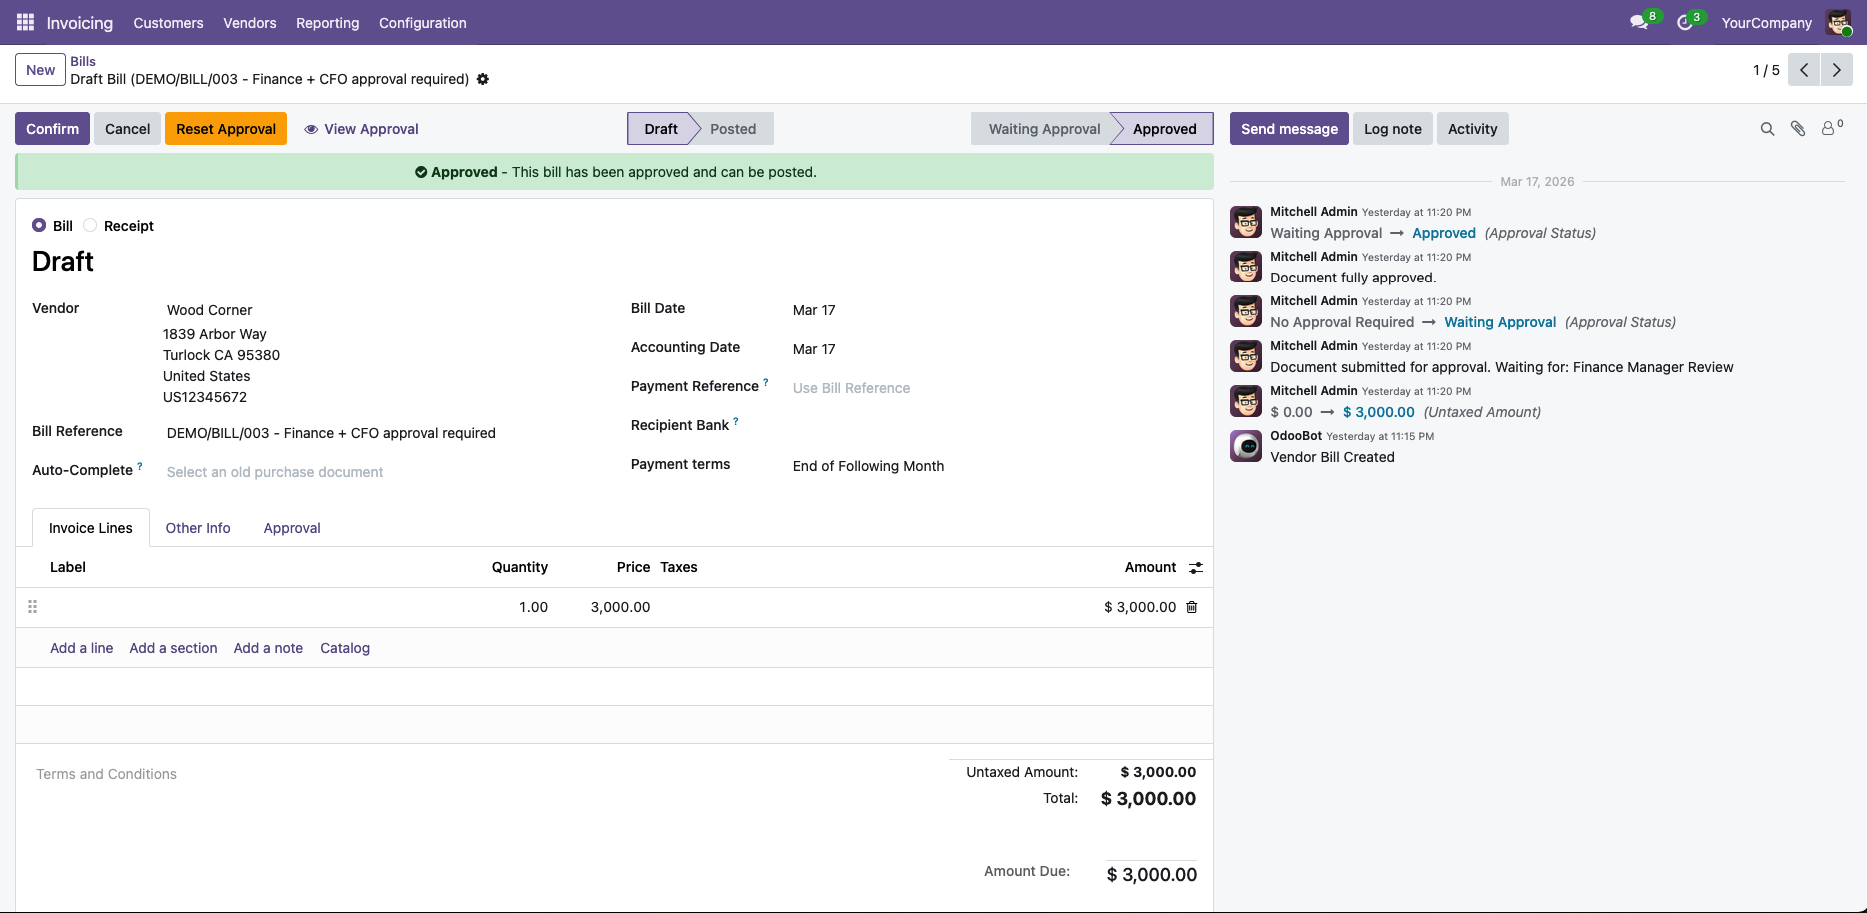Screen dimensions: 1867x913
Task: Open the Reporting menu
Action: coord(327,23)
